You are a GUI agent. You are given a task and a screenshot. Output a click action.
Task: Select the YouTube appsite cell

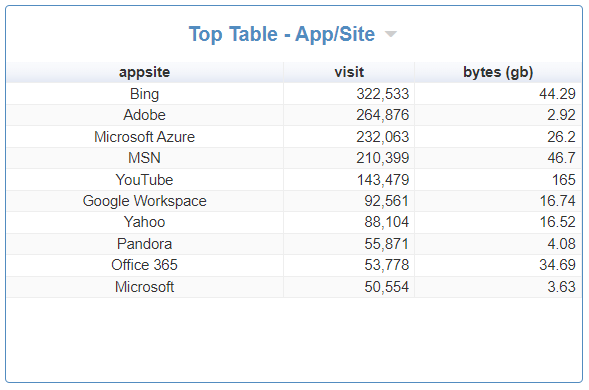click(145, 180)
